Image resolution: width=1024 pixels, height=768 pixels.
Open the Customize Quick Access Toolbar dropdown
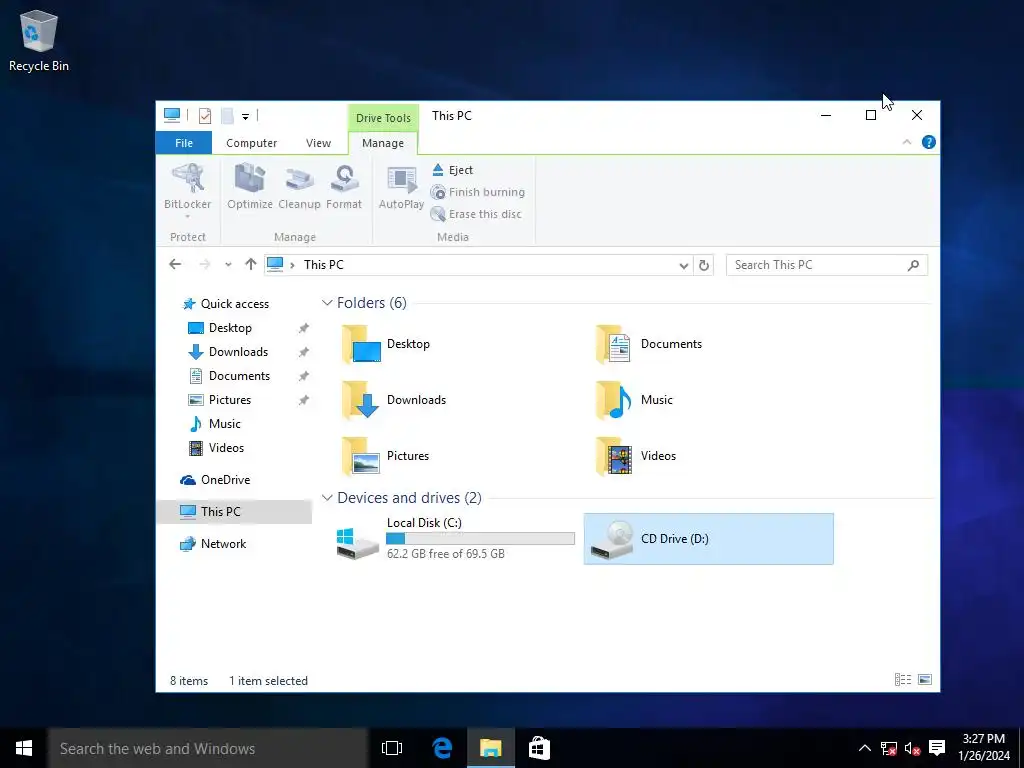click(246, 116)
